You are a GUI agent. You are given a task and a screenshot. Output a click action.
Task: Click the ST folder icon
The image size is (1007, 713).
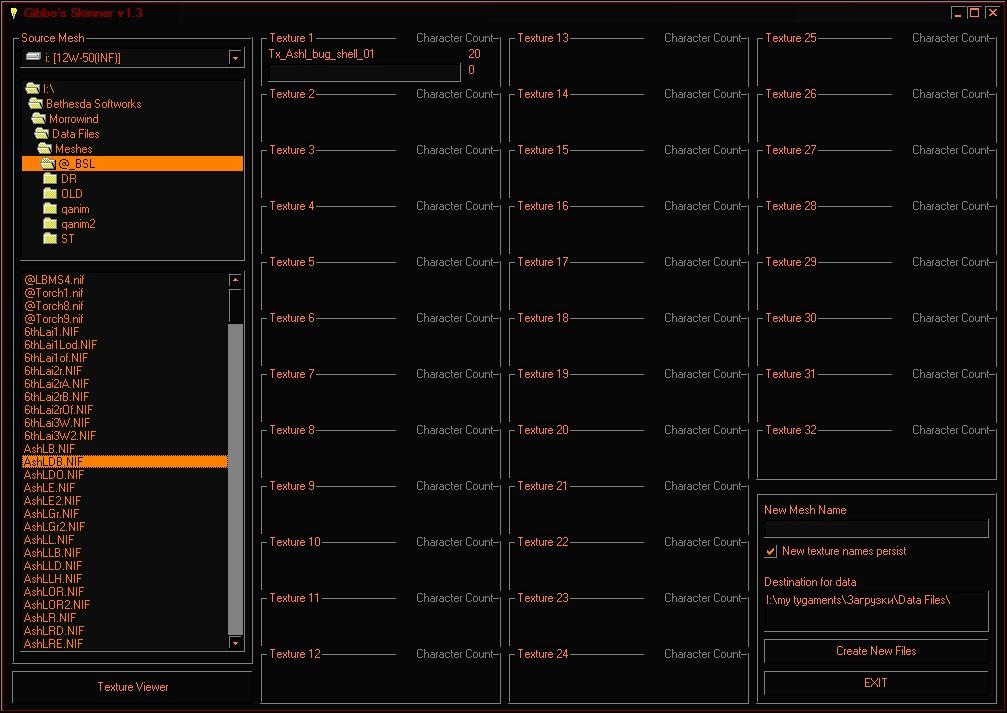[50, 238]
